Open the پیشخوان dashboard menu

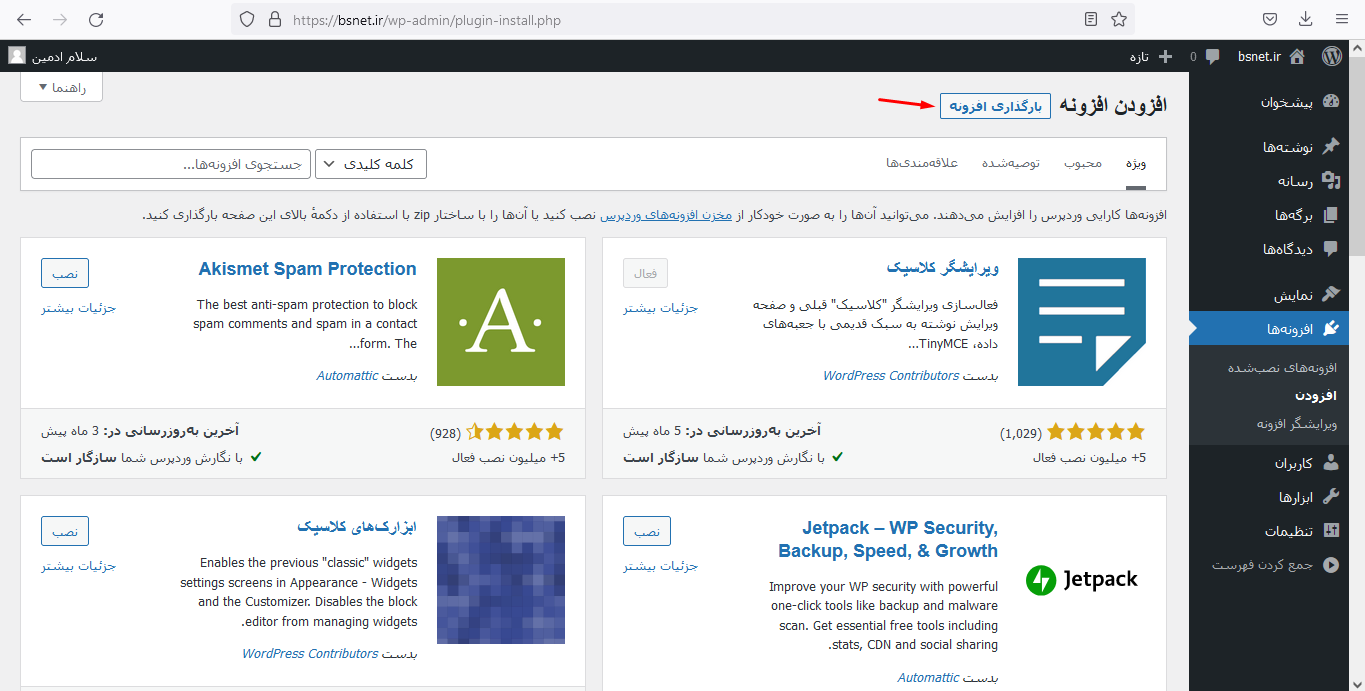(1285, 101)
